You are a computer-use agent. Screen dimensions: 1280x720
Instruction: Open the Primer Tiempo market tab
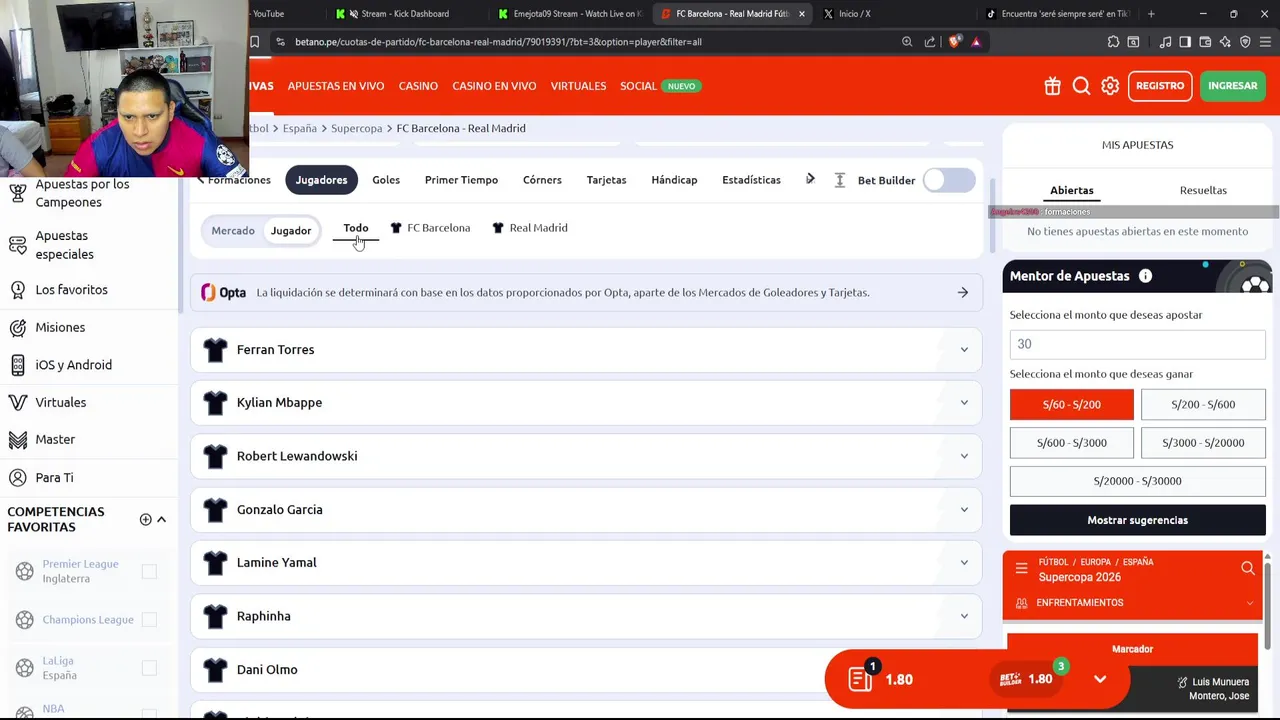click(461, 180)
